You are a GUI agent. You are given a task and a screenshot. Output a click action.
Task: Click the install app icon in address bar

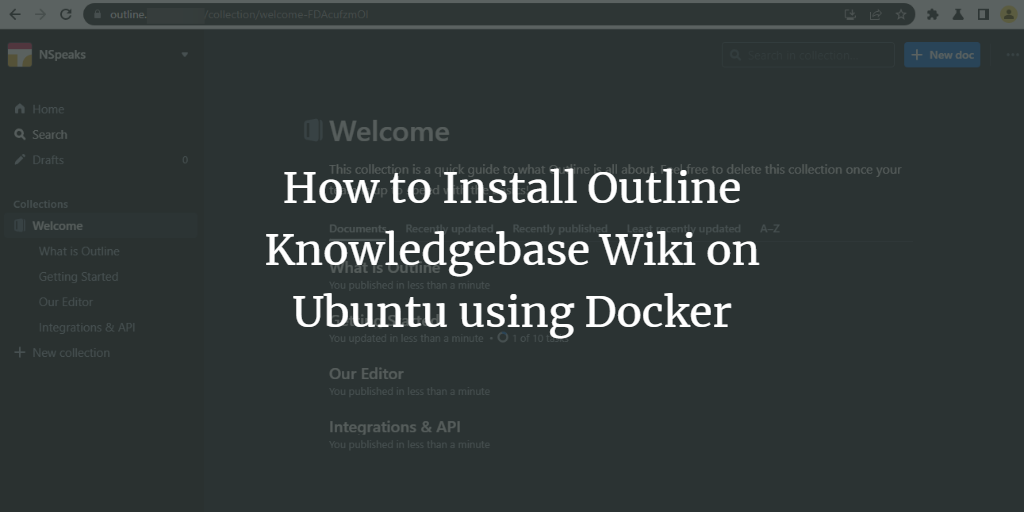pyautogui.click(x=850, y=14)
